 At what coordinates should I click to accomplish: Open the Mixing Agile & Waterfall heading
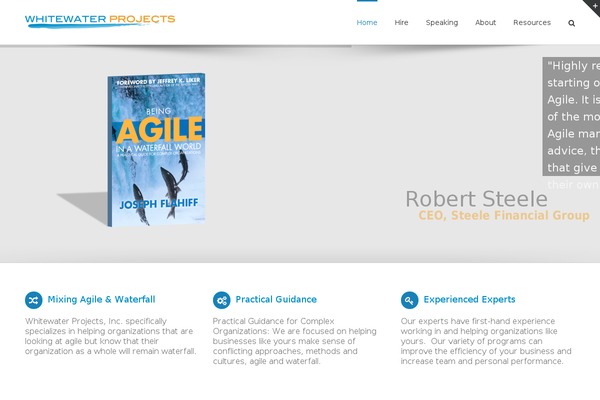pos(101,299)
